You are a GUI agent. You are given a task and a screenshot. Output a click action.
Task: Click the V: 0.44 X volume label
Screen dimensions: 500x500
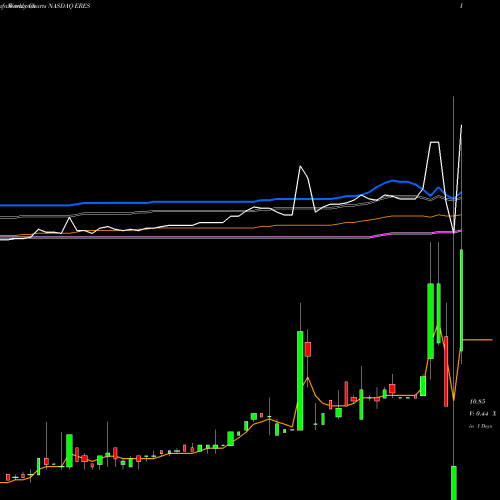483,414
